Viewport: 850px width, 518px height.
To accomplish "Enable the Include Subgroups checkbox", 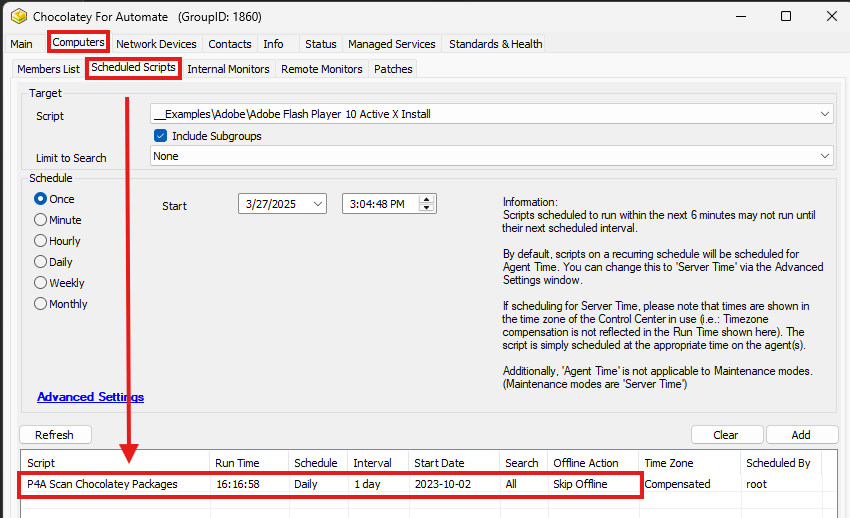I will click(x=160, y=136).
